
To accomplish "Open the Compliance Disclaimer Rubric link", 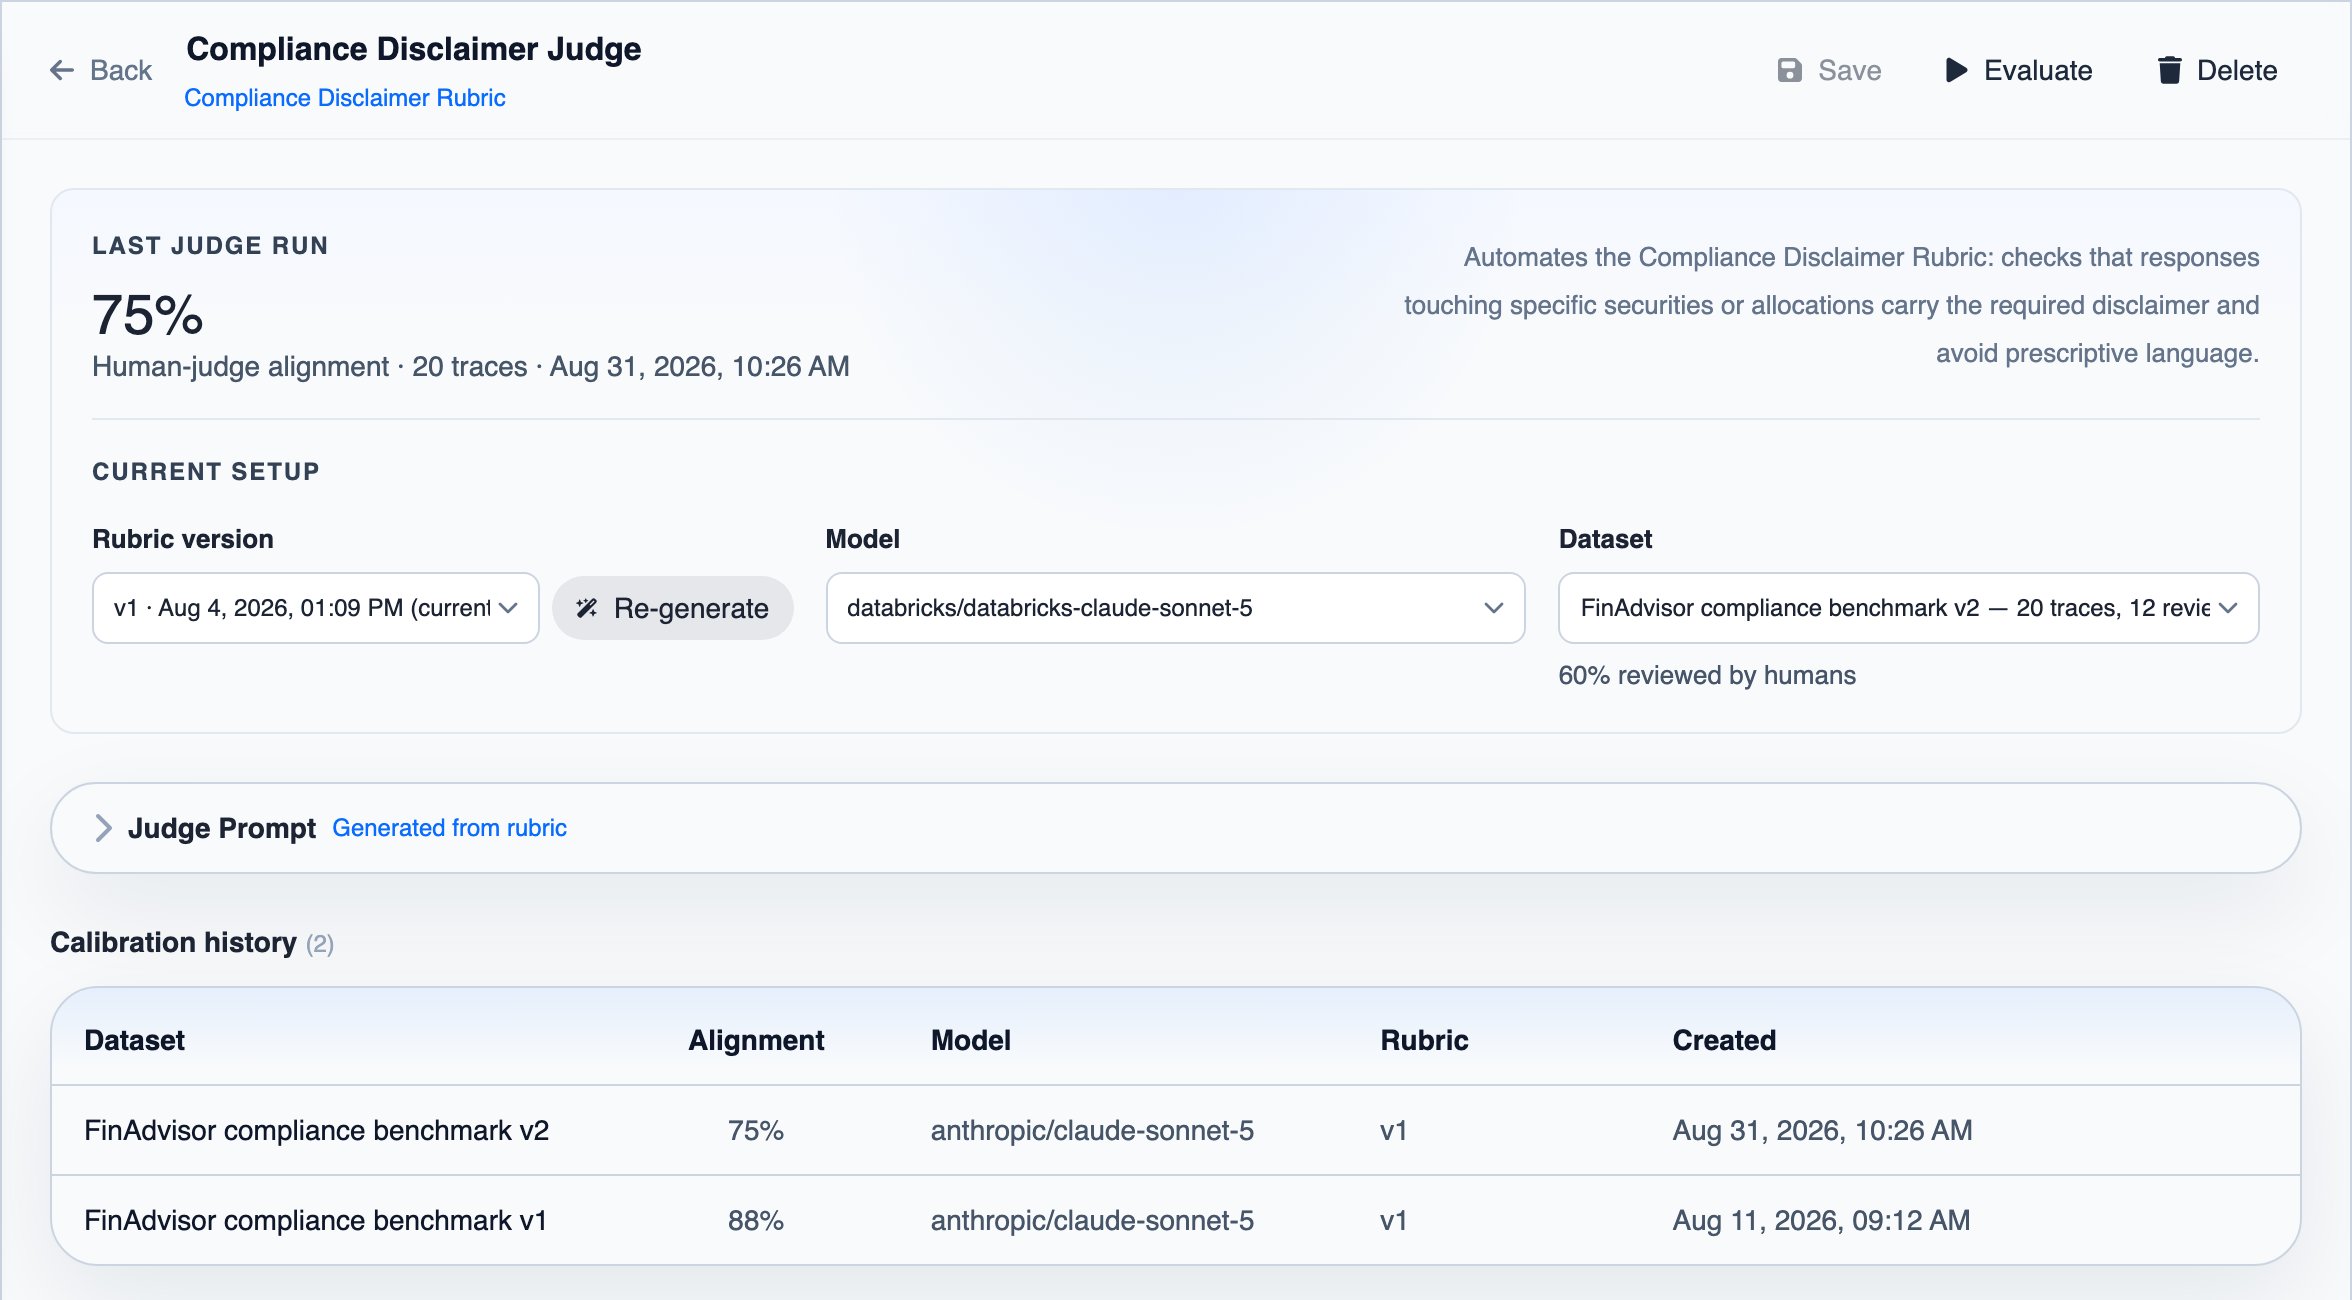I will (344, 98).
